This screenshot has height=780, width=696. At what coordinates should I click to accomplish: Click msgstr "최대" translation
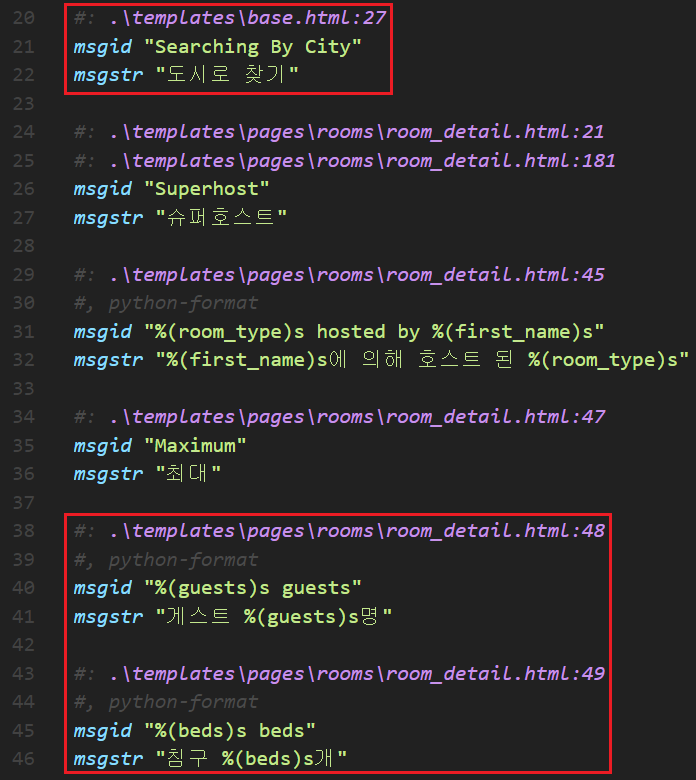click(x=147, y=474)
